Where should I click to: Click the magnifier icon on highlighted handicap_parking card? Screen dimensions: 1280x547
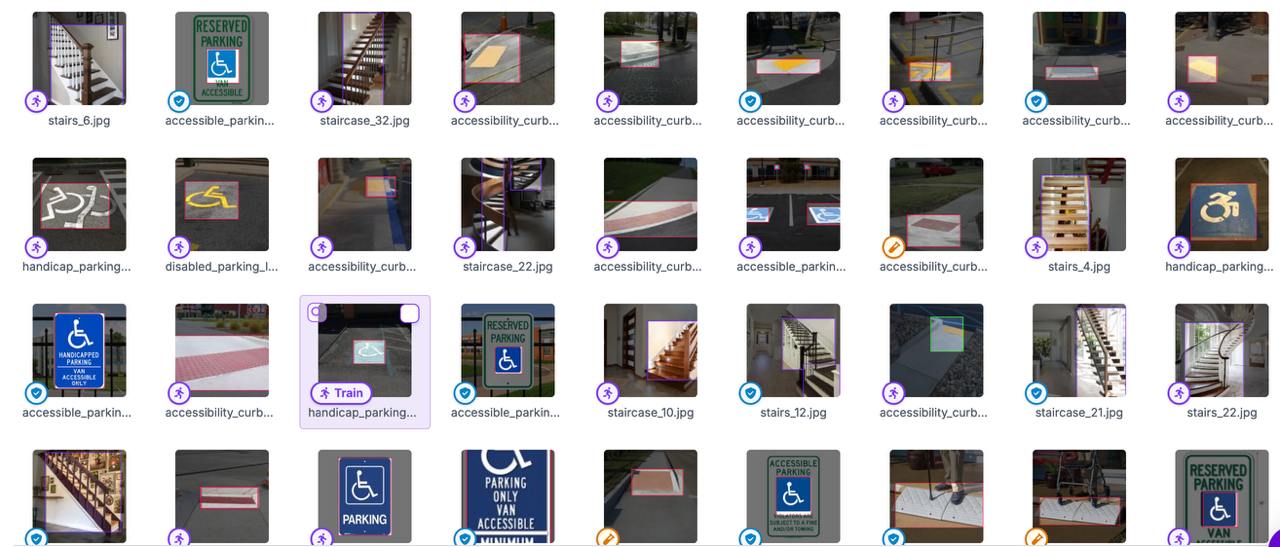[317, 313]
